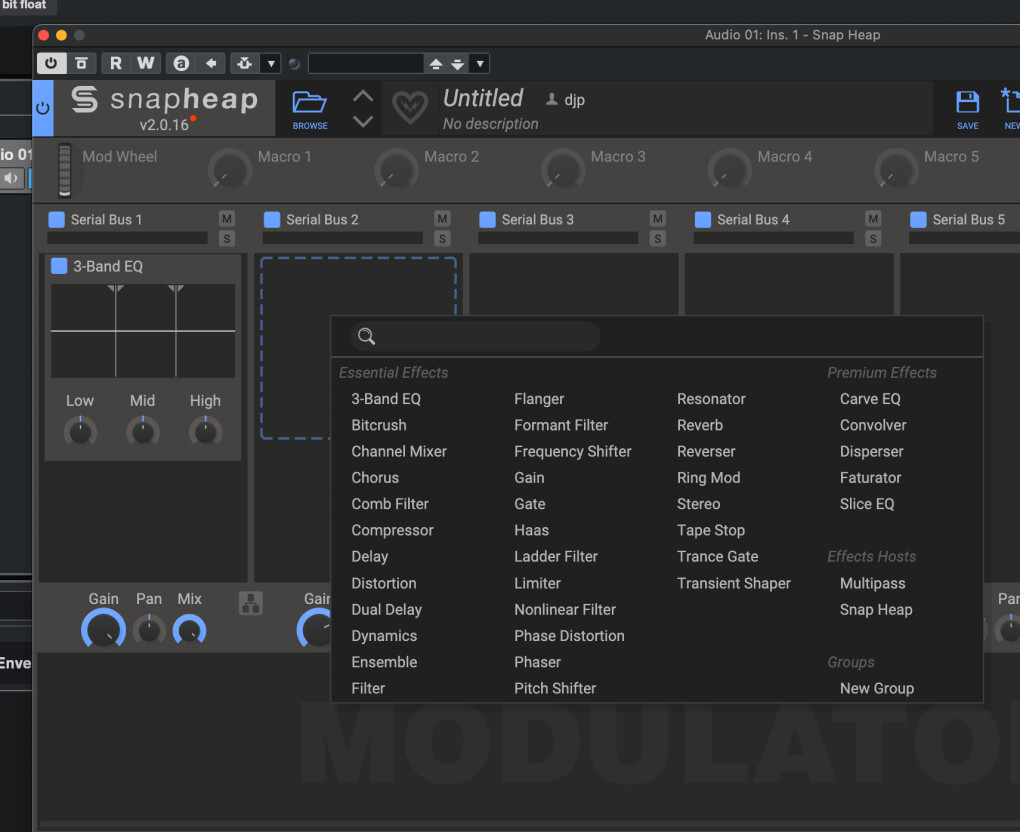Click the Mid band knob in 3-Band EQ
The width and height of the screenshot is (1020, 832).
coord(142,431)
